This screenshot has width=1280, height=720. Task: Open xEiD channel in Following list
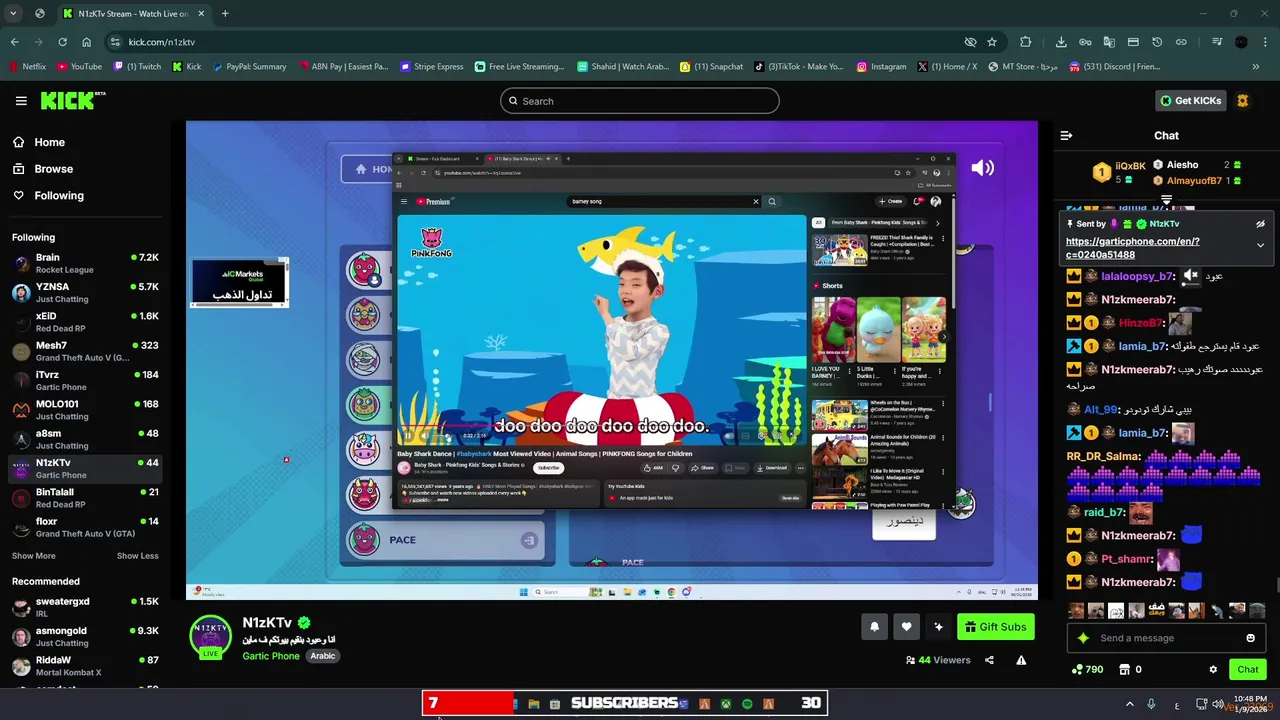[x=85, y=322]
